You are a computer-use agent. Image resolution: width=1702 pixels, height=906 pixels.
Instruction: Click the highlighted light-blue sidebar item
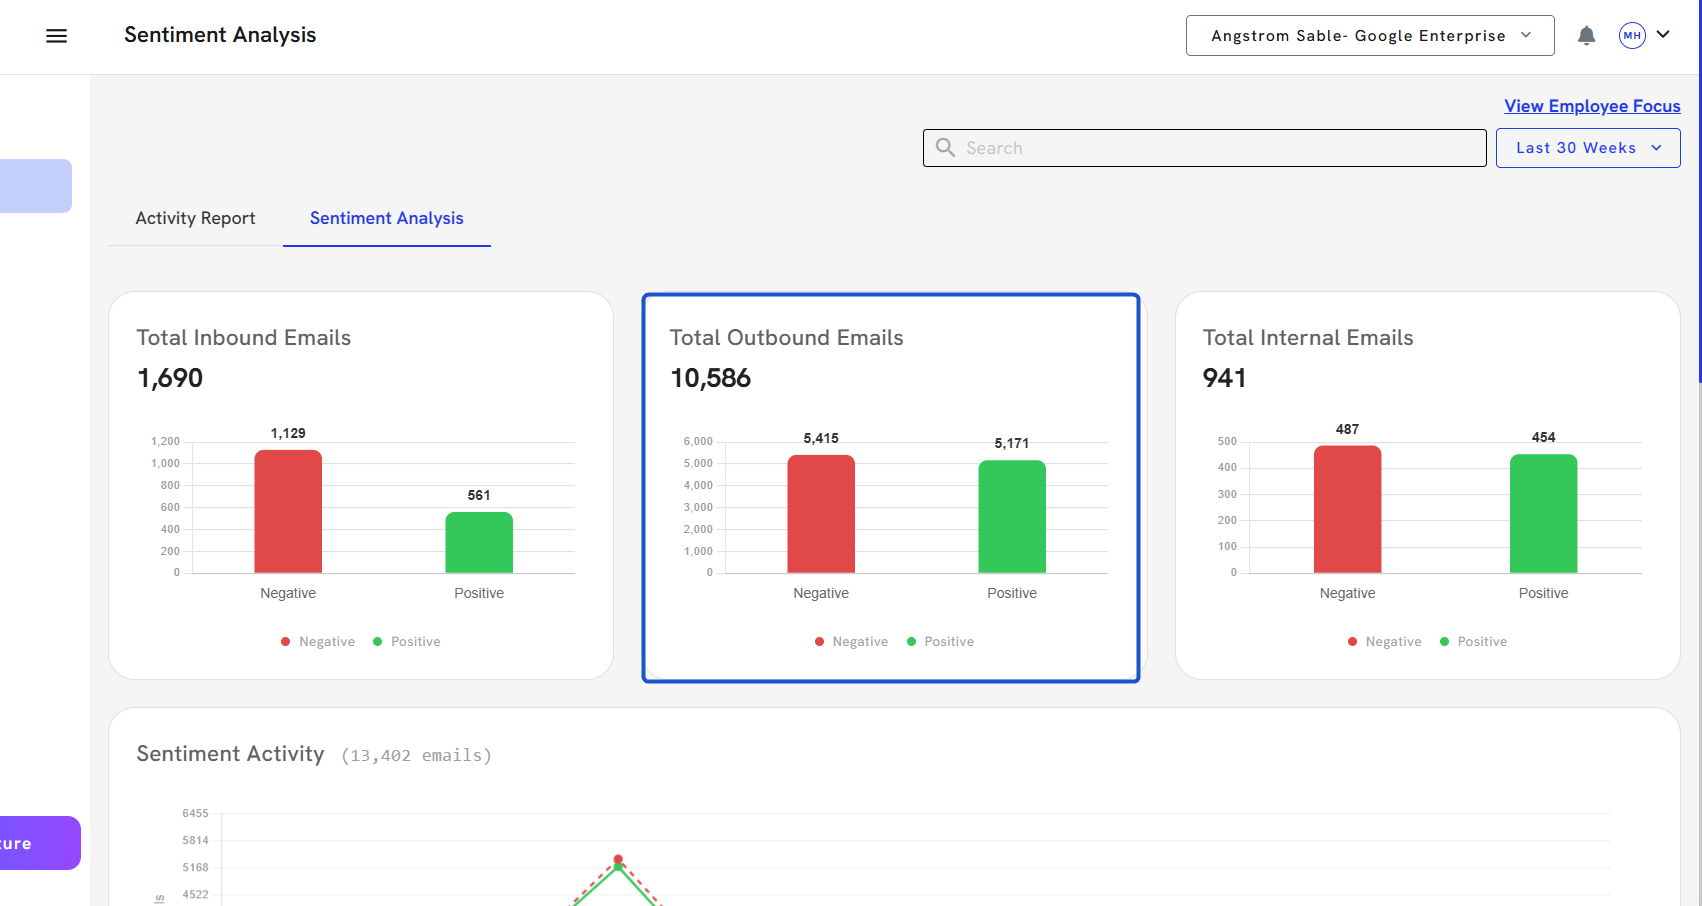35,186
